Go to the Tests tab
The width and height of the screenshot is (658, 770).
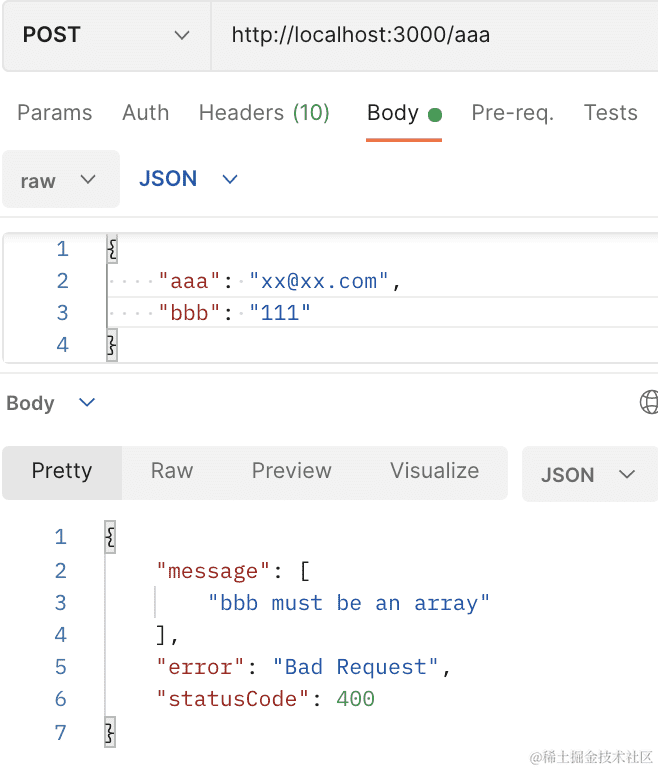coord(610,113)
